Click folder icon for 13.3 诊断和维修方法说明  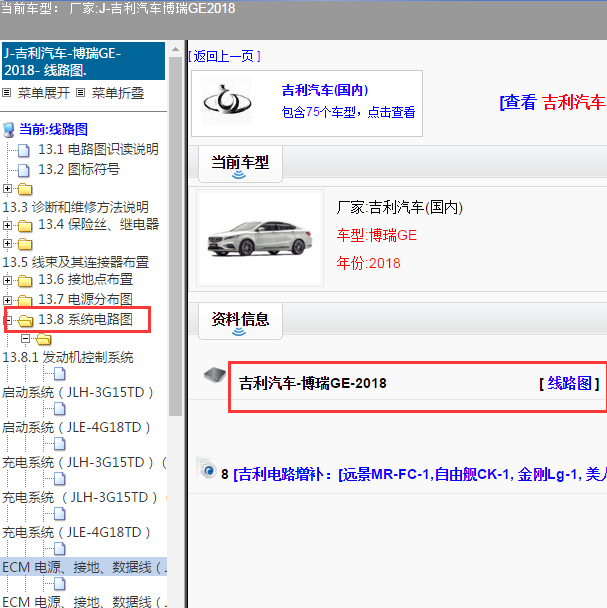(25, 190)
